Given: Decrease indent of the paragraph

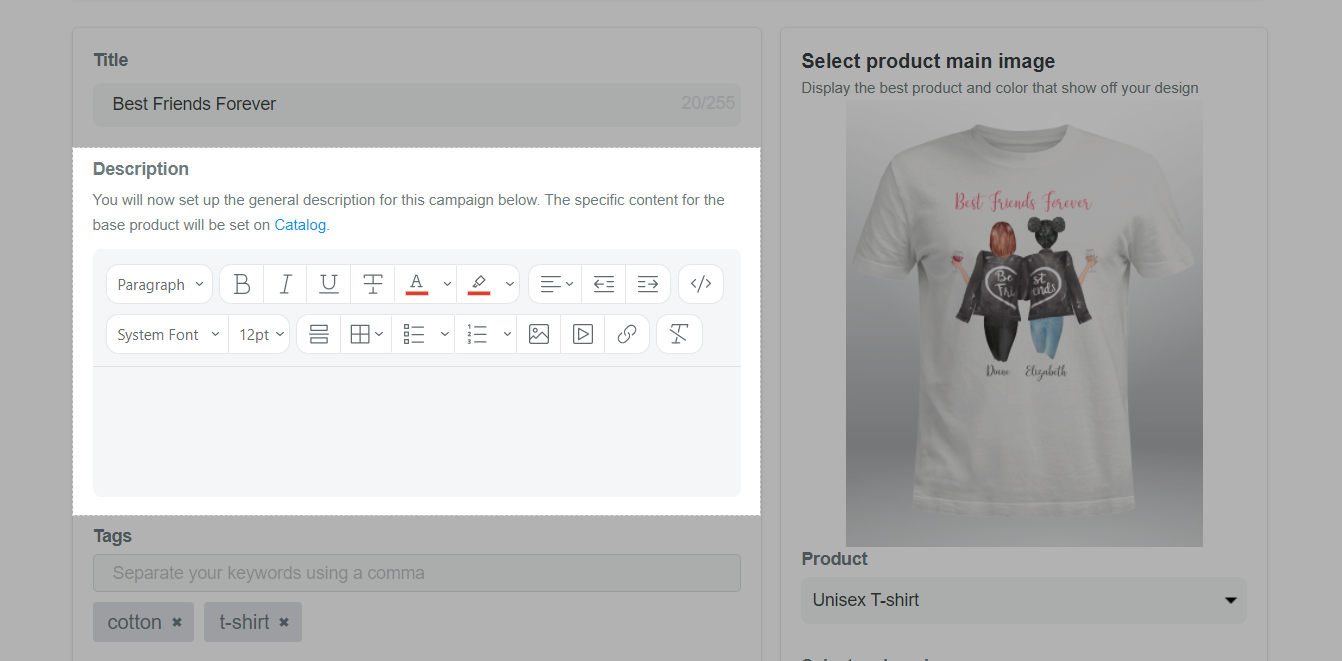Looking at the screenshot, I should coord(604,285).
